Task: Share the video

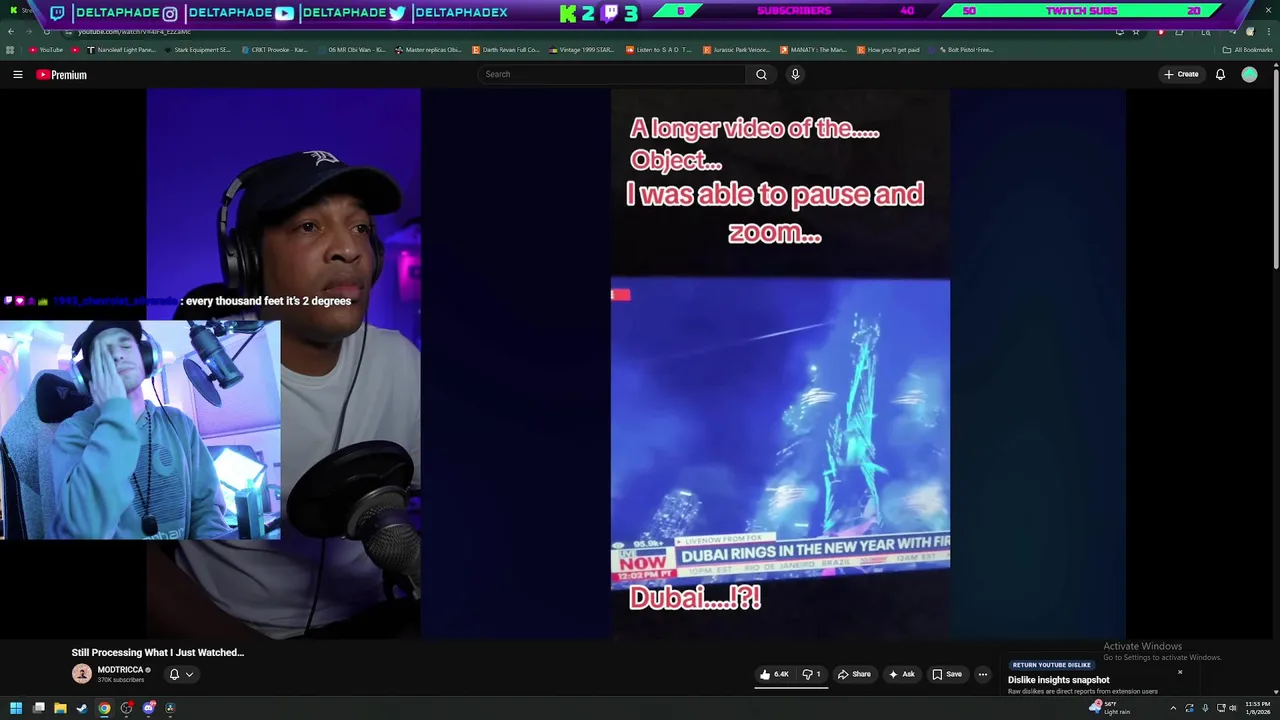Action: pyautogui.click(x=853, y=674)
